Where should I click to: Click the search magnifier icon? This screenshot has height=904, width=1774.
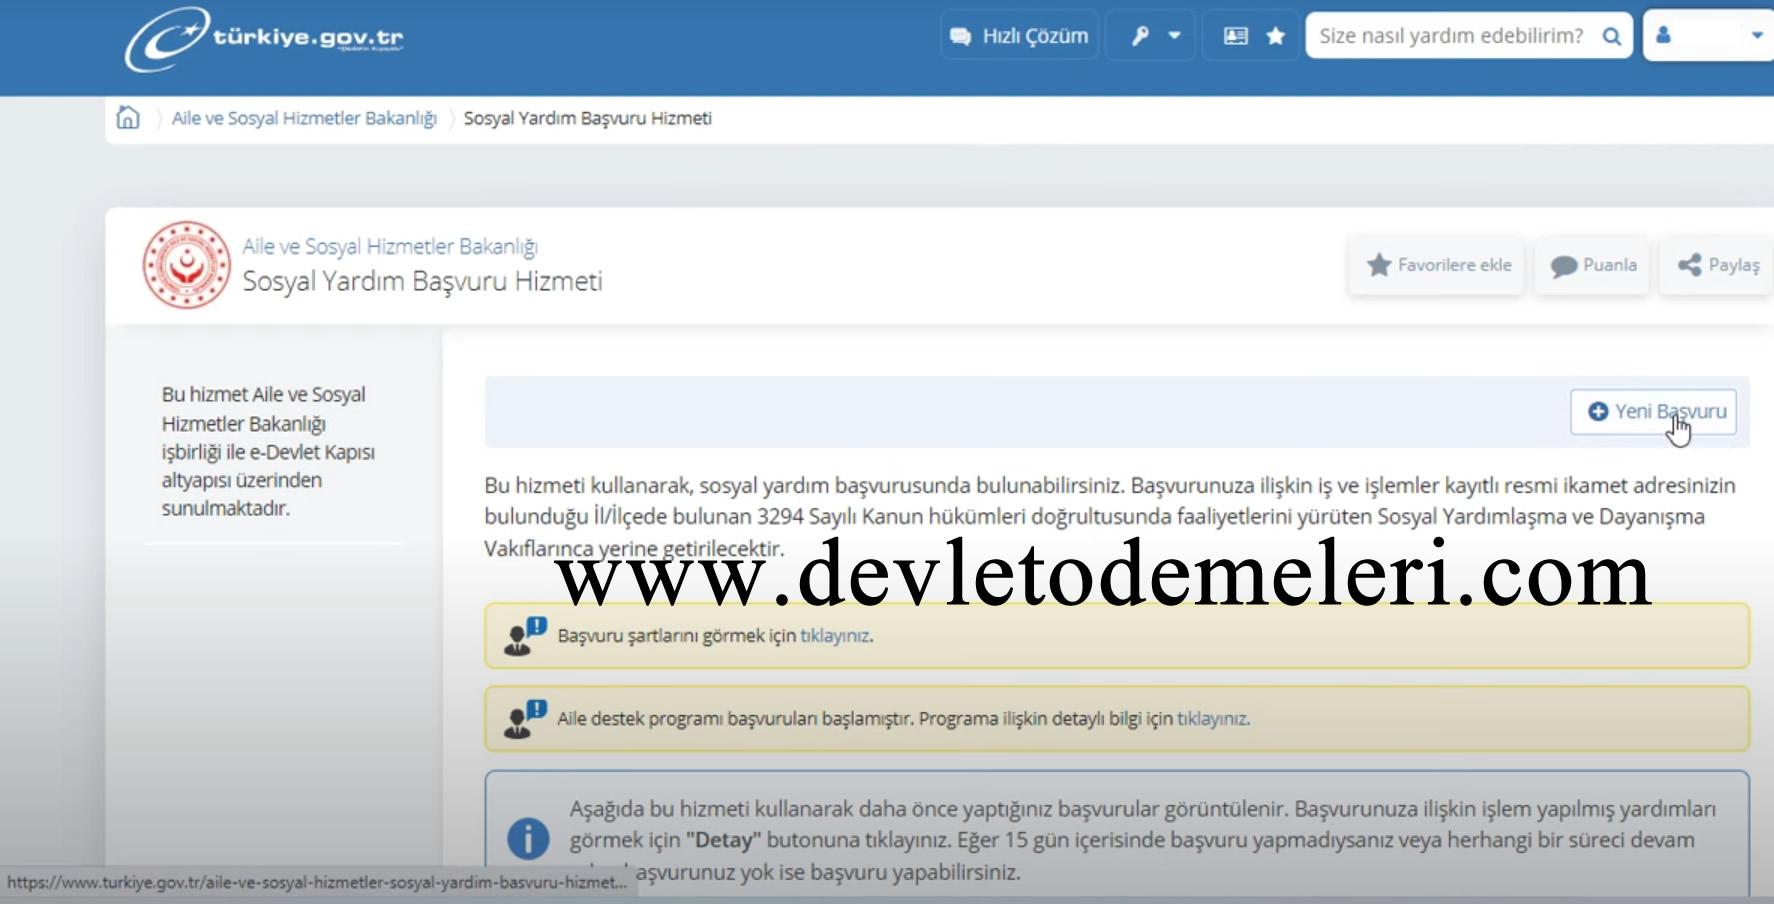pos(1611,36)
